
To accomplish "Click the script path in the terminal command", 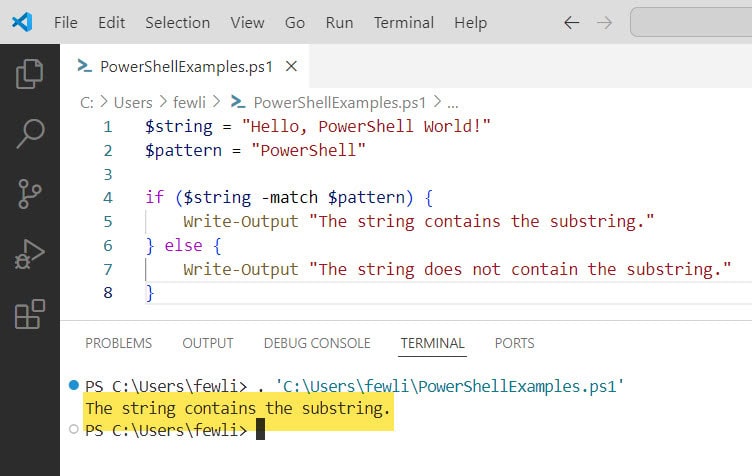I will point(449,386).
